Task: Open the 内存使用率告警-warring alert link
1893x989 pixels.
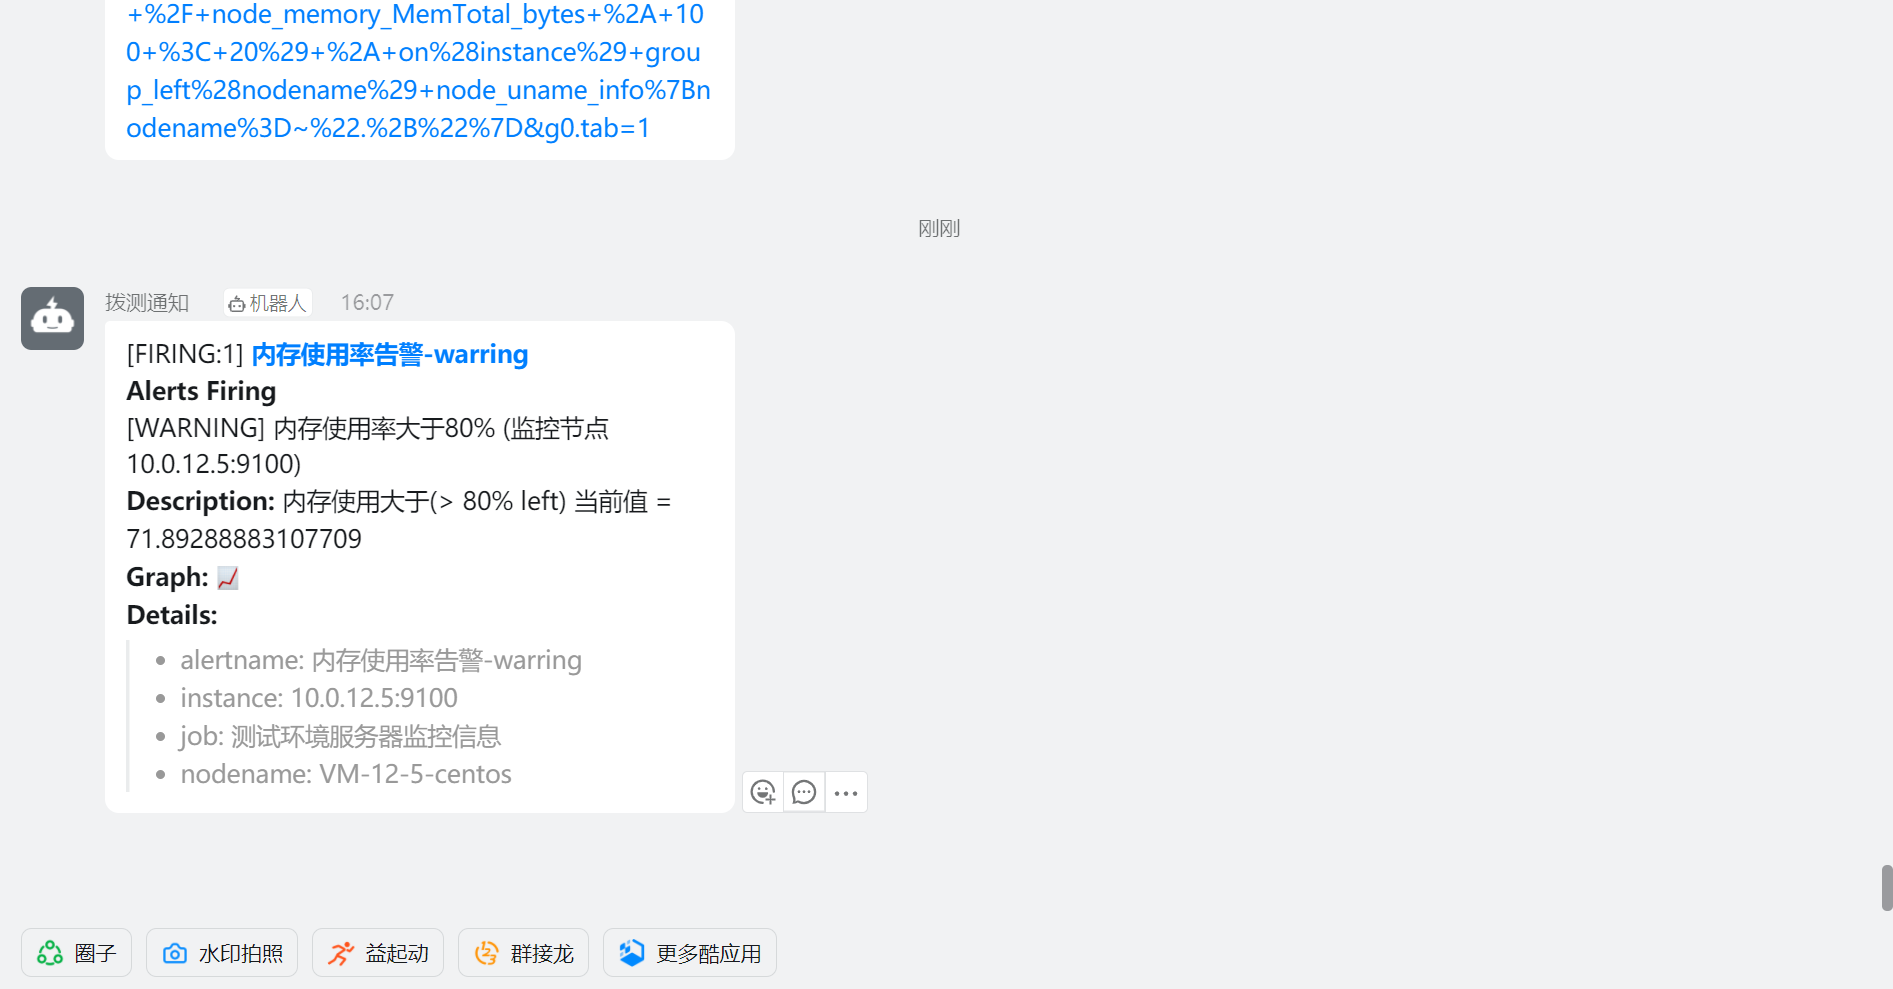Action: coord(390,354)
